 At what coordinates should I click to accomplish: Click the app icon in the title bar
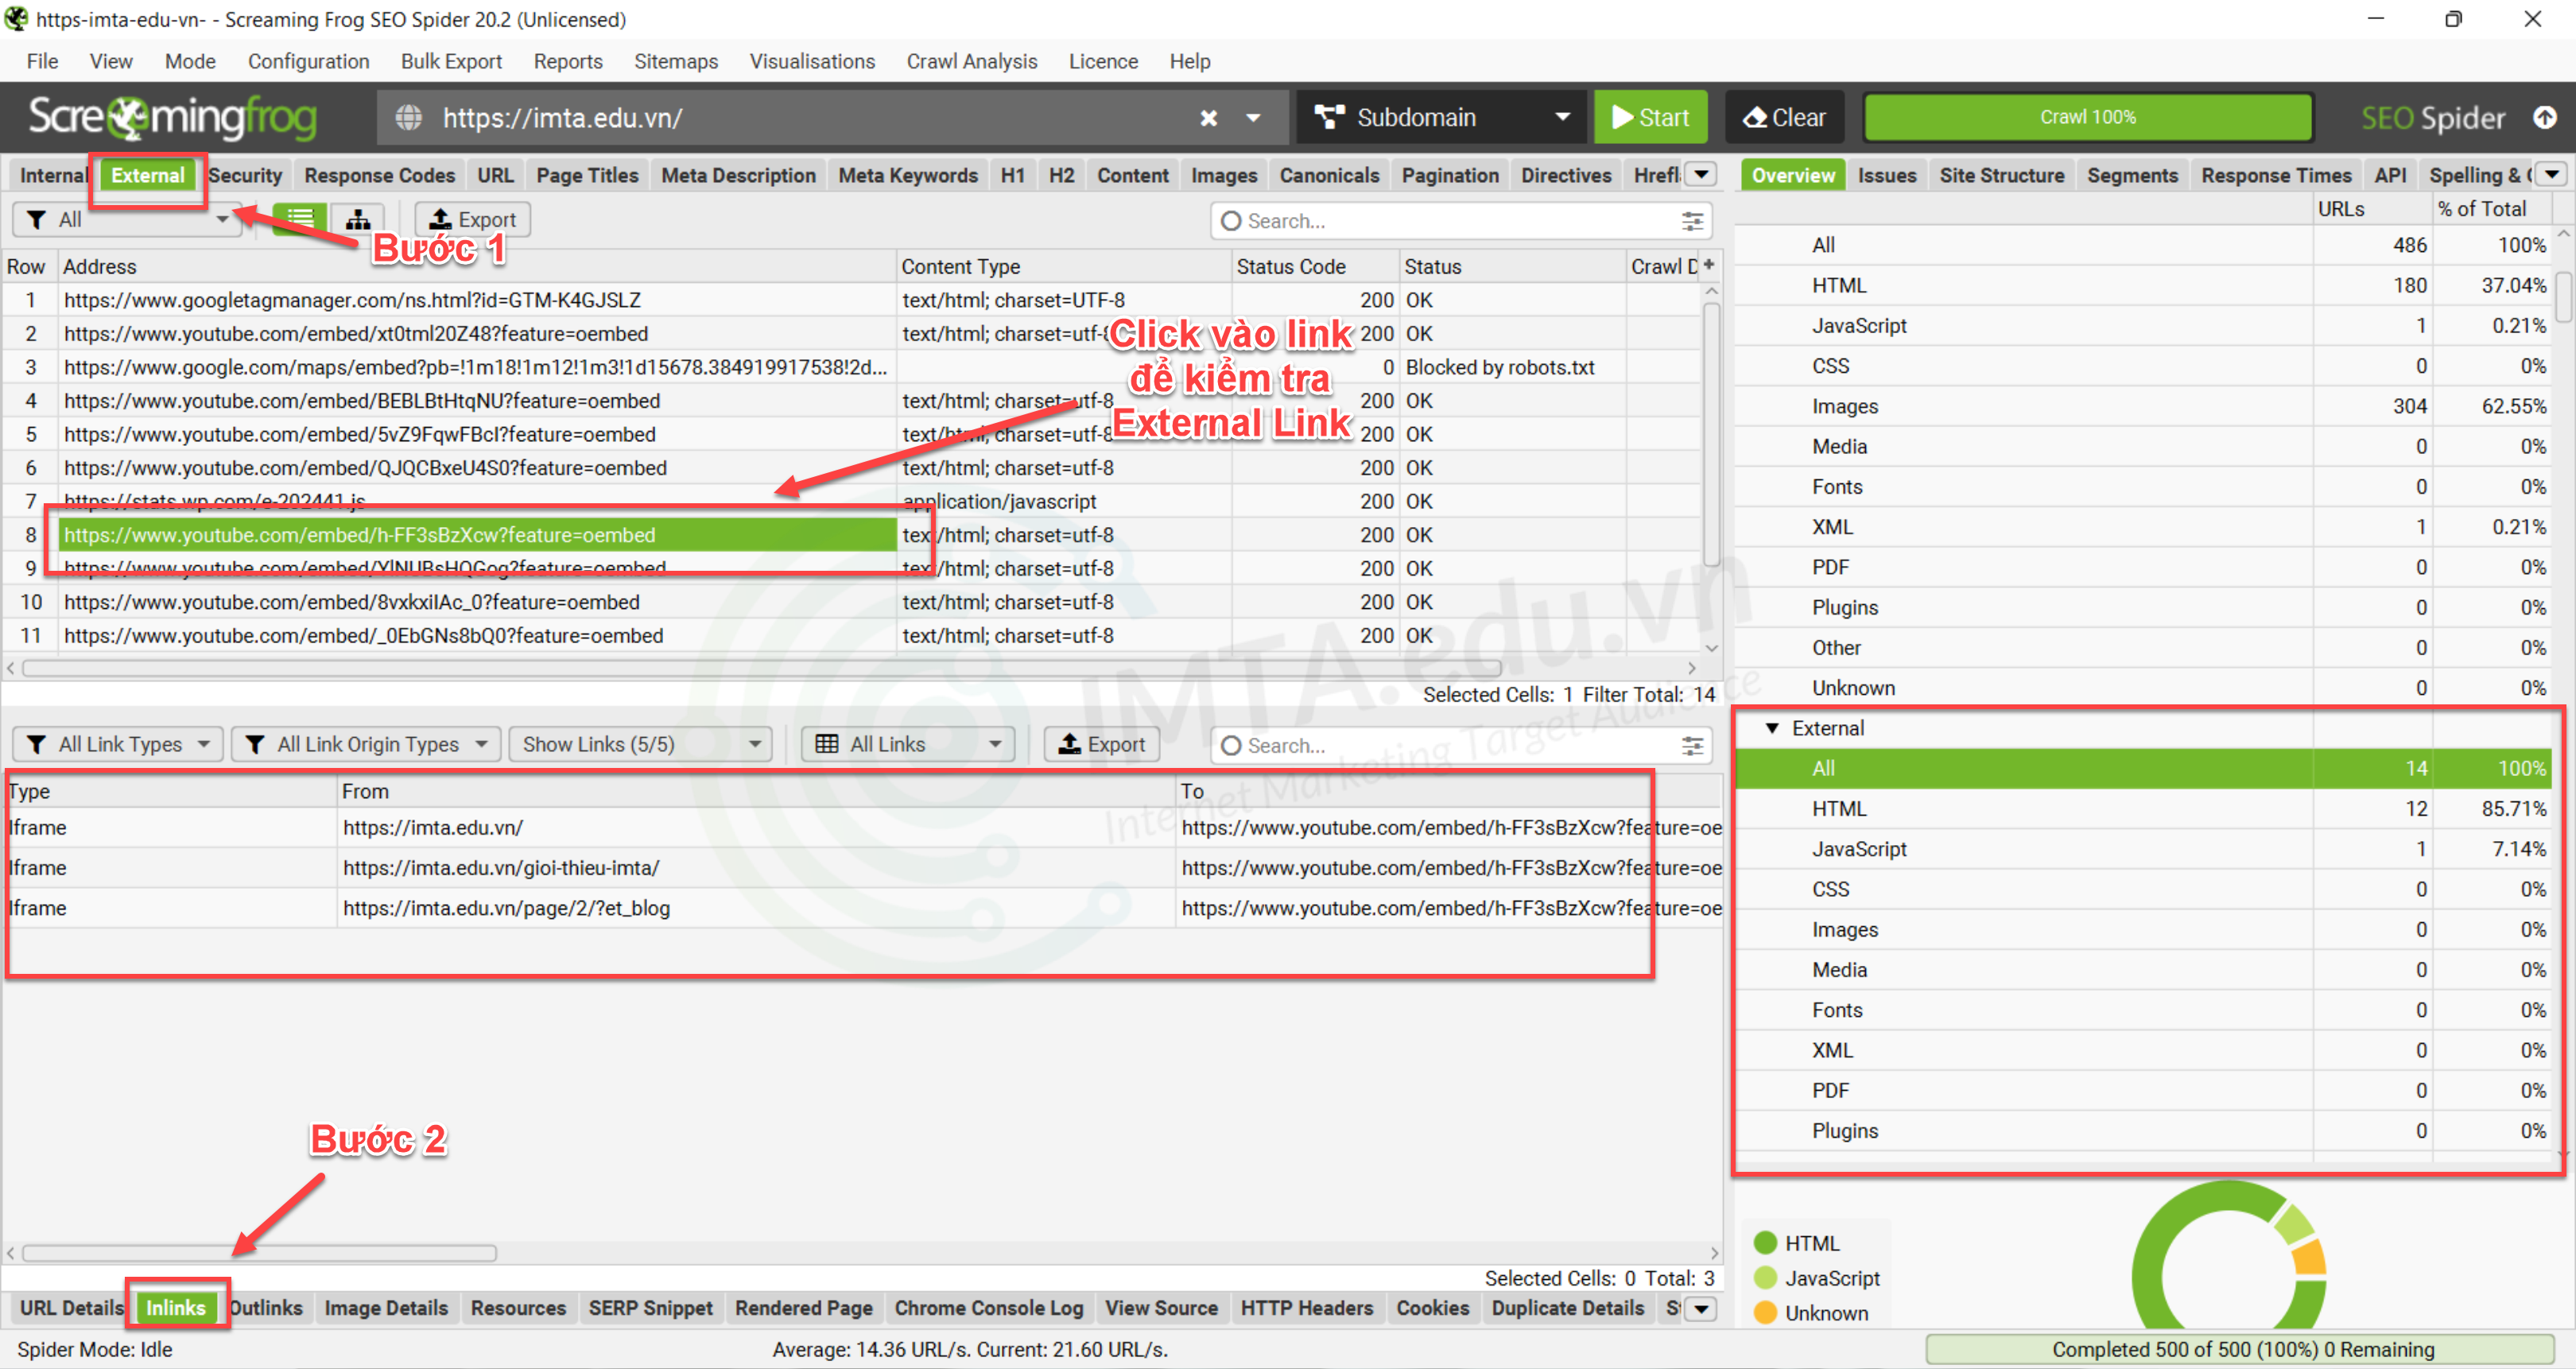click(x=16, y=19)
